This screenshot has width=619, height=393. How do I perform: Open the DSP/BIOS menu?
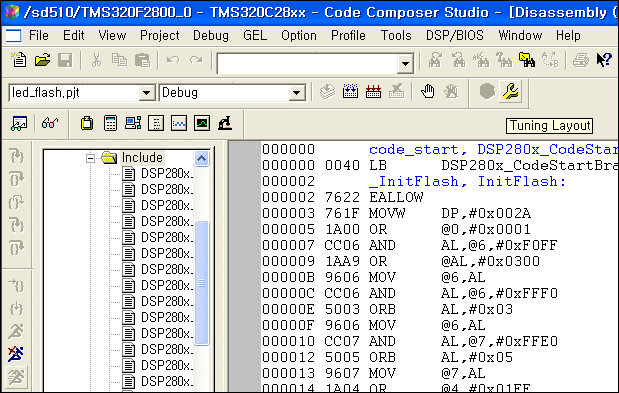455,36
